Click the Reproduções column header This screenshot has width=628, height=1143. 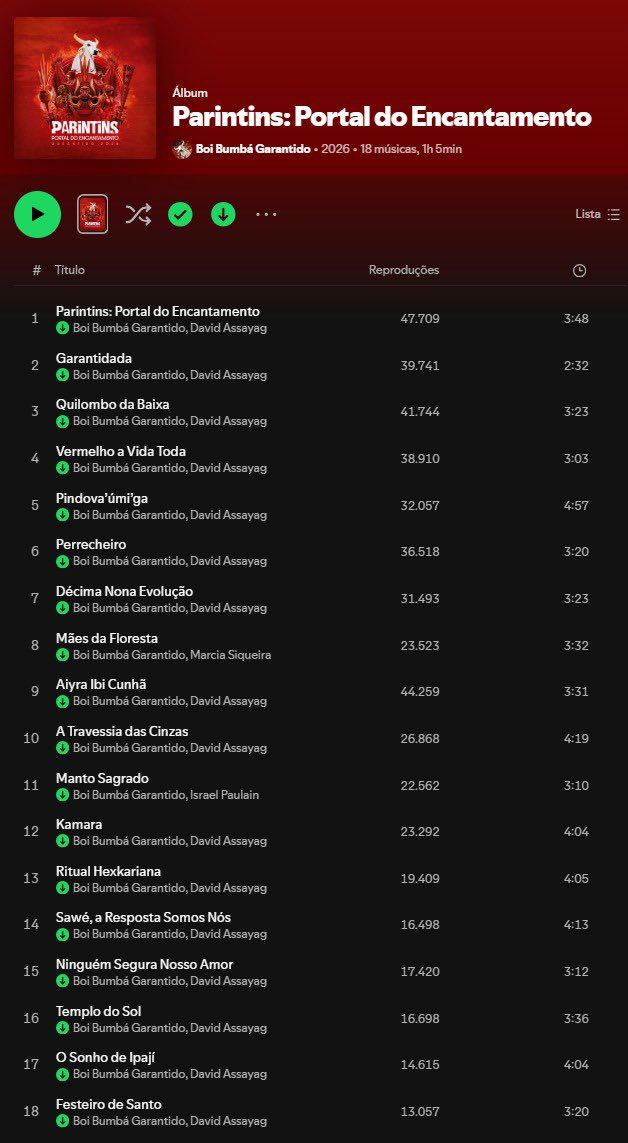(404, 270)
